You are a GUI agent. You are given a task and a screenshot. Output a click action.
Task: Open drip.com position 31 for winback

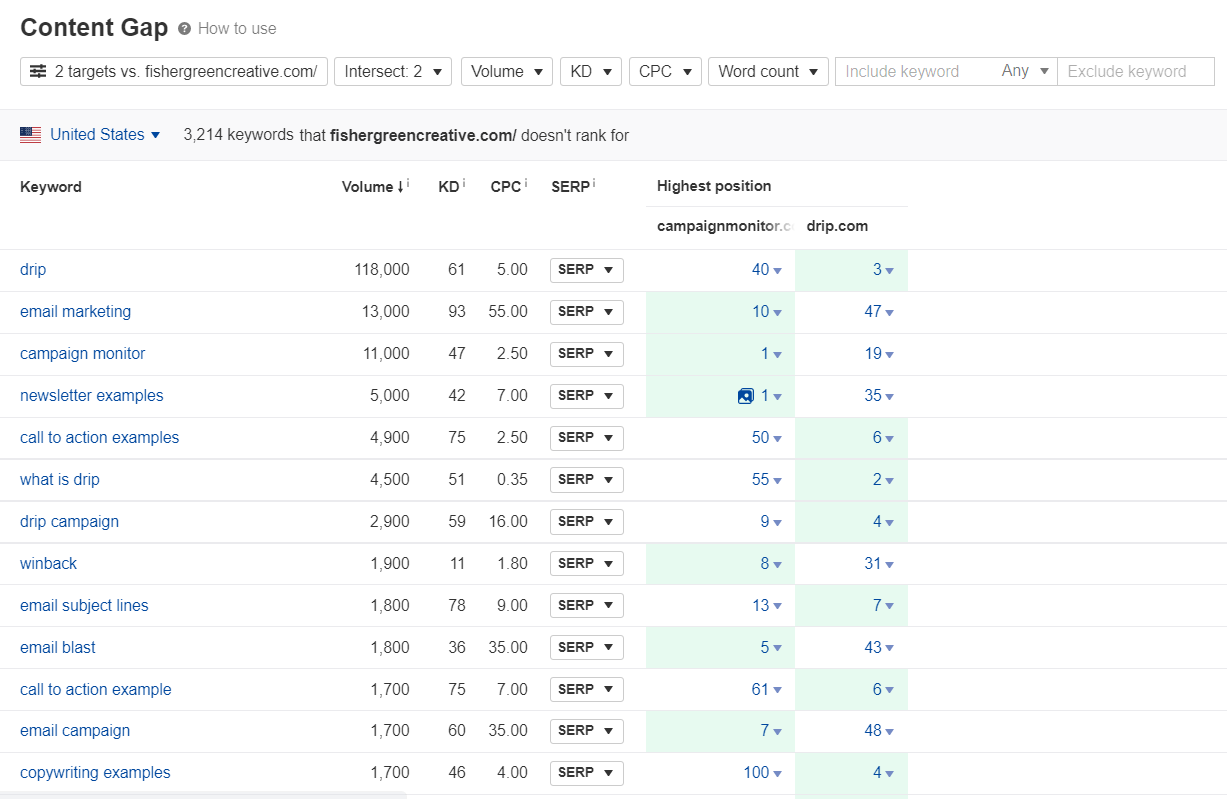[x=879, y=564]
